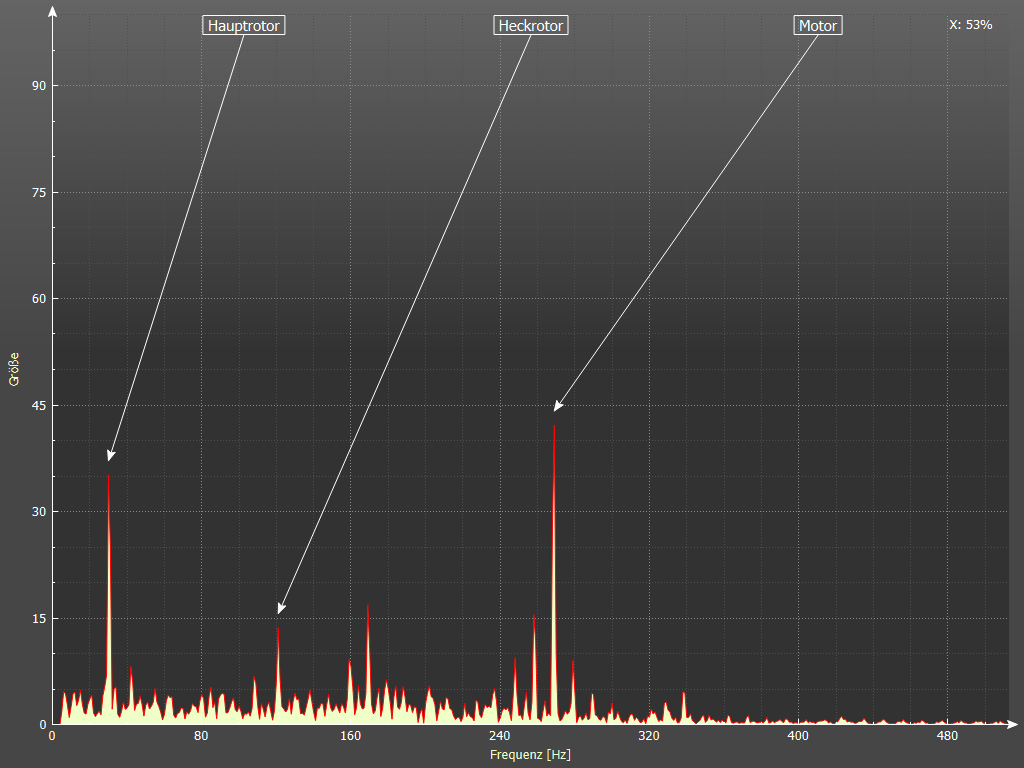Image resolution: width=1024 pixels, height=768 pixels.
Task: Click the Größe vertical axis title
Action: pos(14,369)
